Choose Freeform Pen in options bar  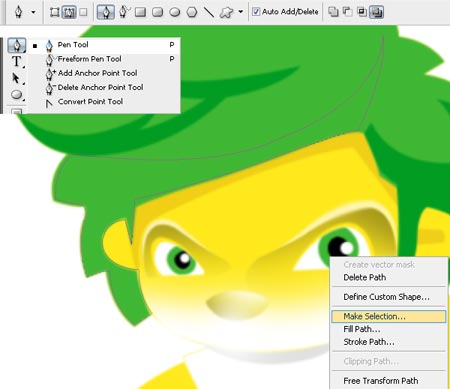(124, 12)
